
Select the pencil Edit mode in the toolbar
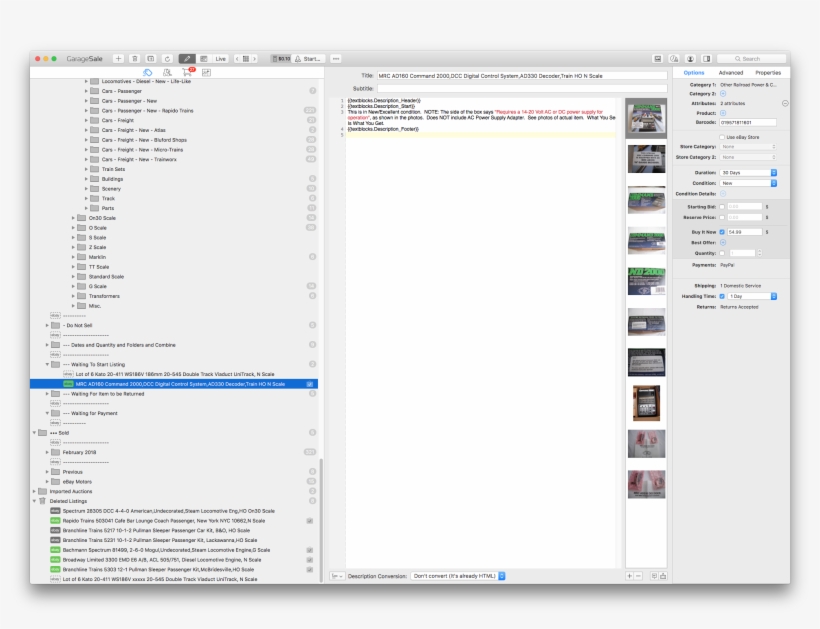(188, 58)
